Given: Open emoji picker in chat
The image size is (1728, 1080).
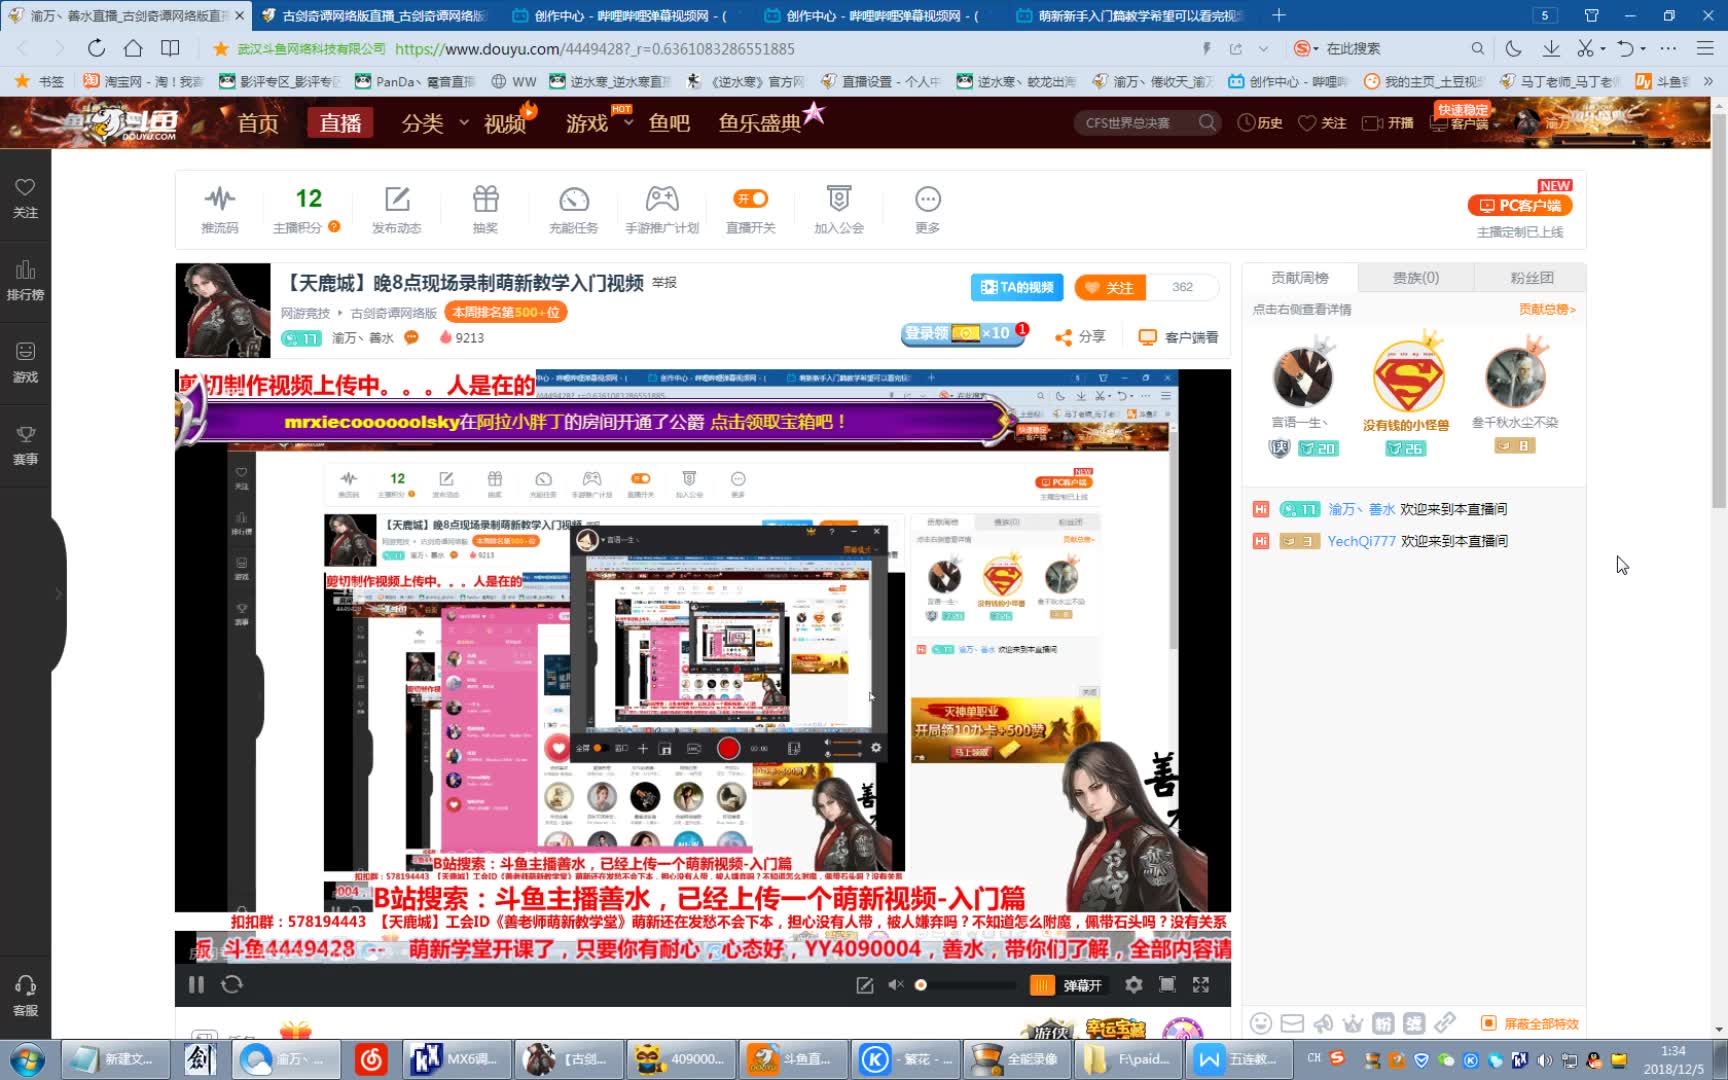Looking at the screenshot, I should [x=1261, y=1023].
